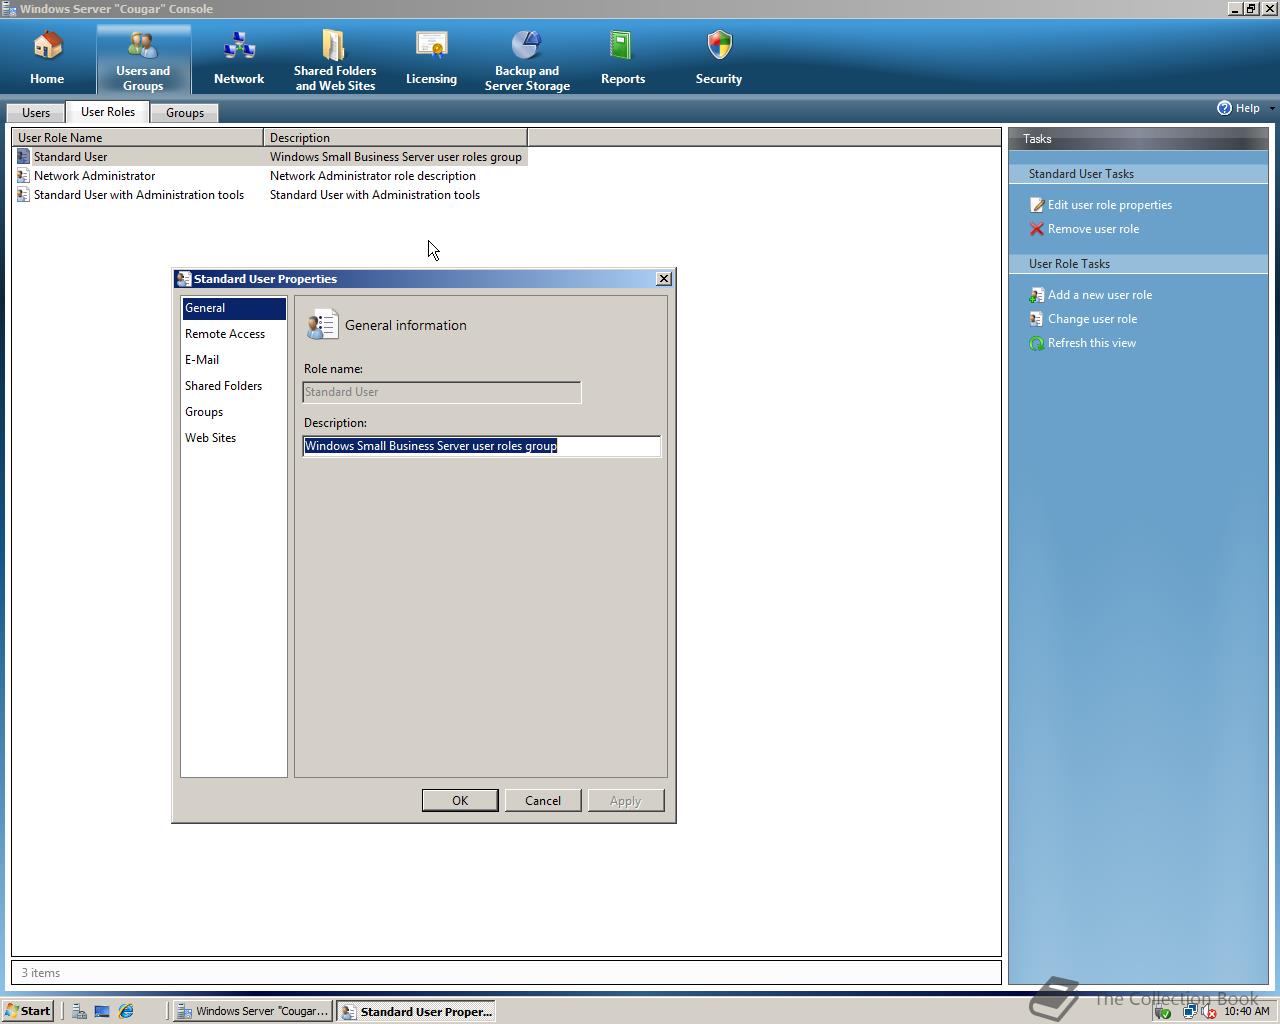Click the Network Administrator row icon
1280x1024 pixels.
point(23,176)
